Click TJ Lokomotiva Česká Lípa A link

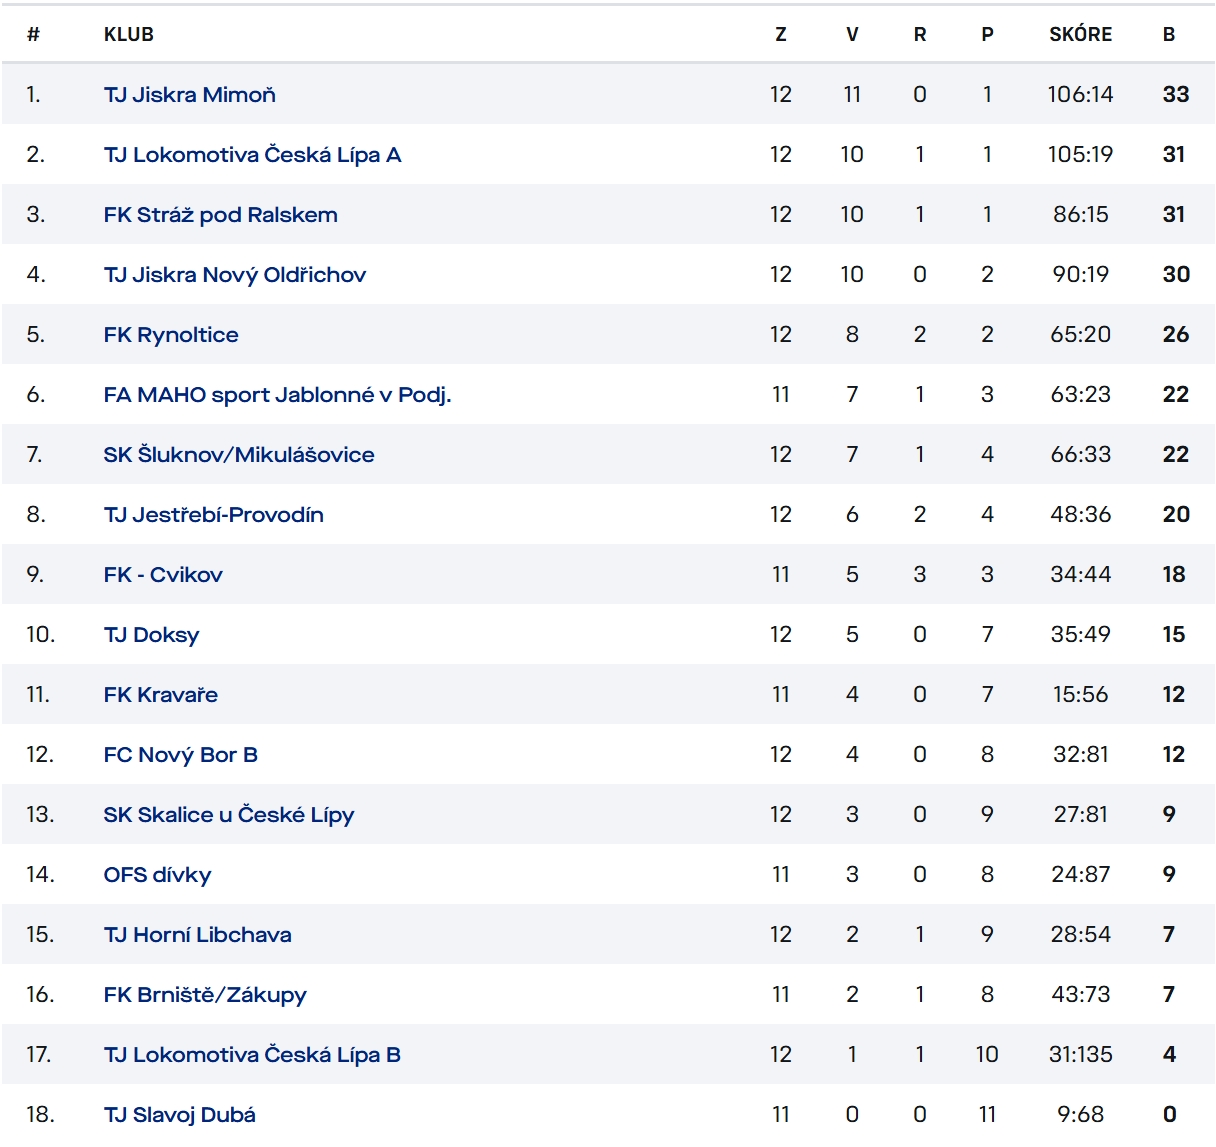pyautogui.click(x=252, y=155)
